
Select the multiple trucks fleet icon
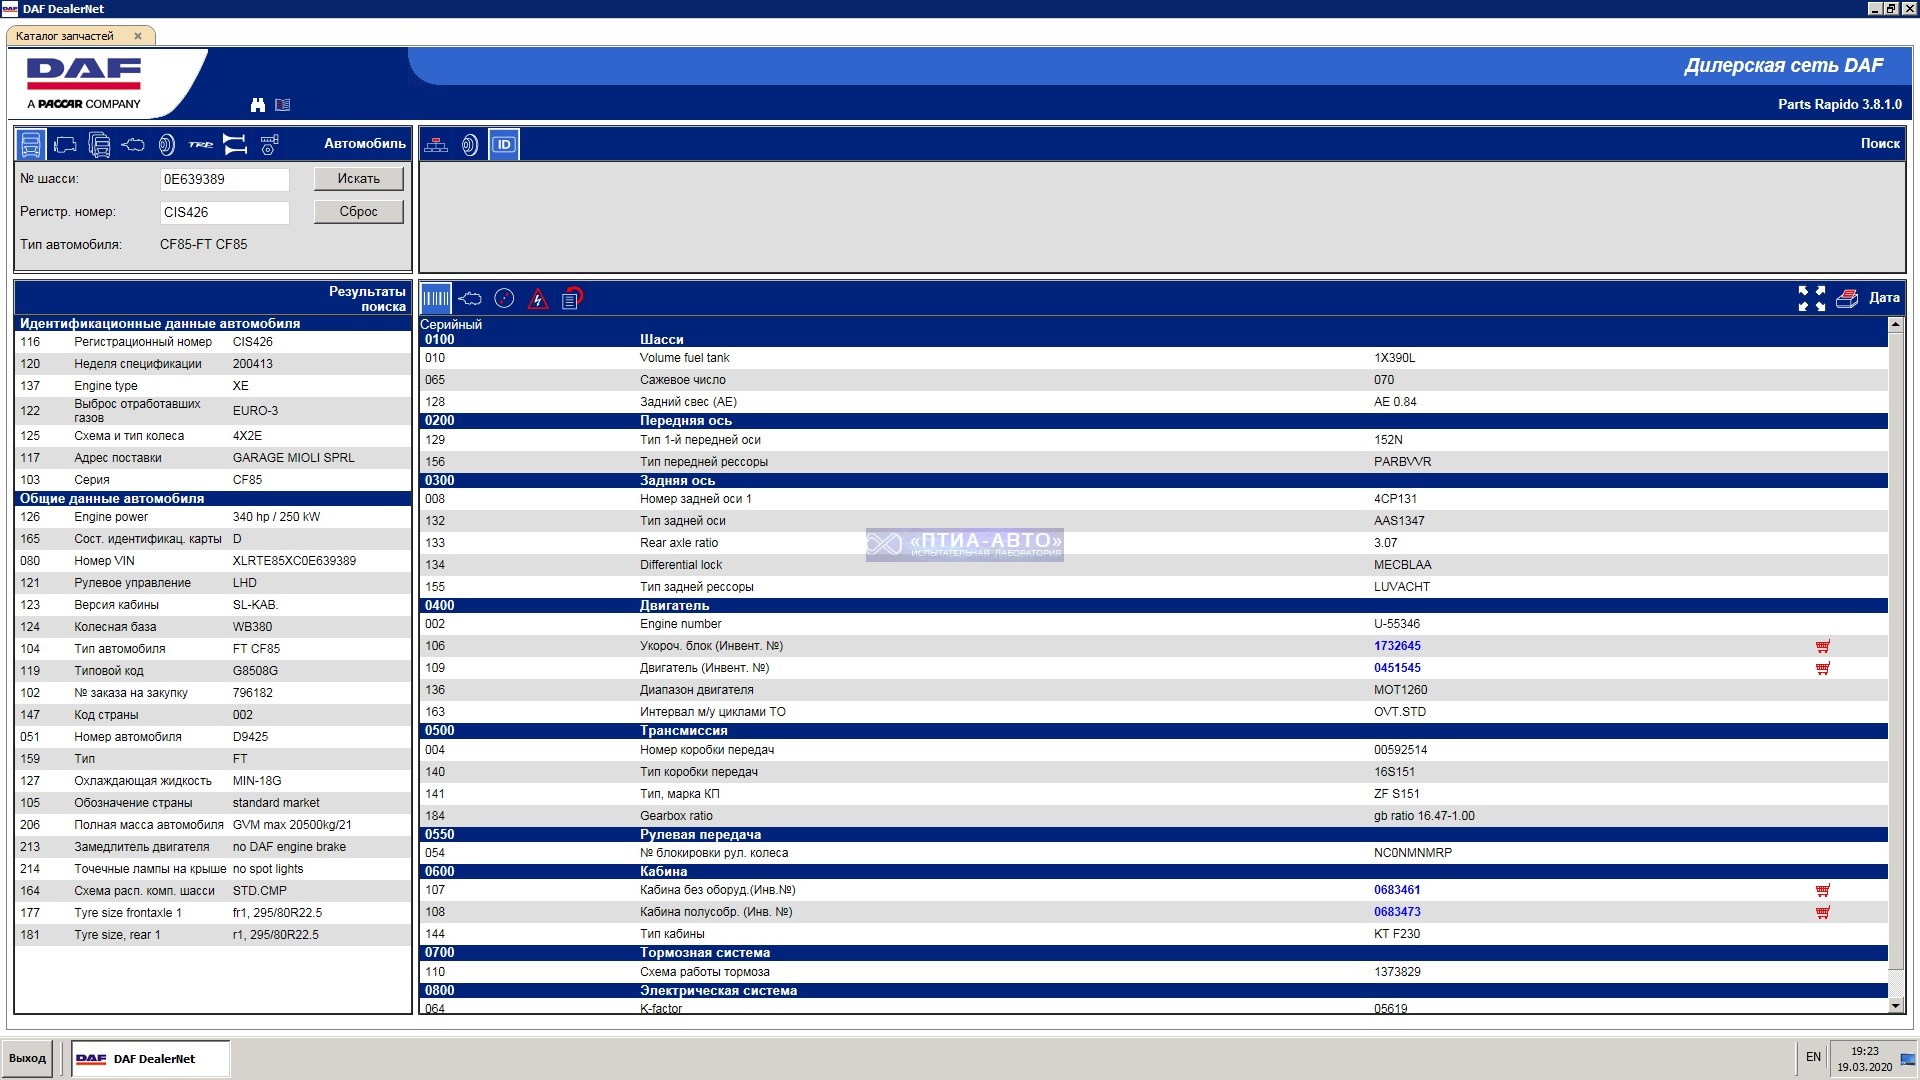pos(99,145)
